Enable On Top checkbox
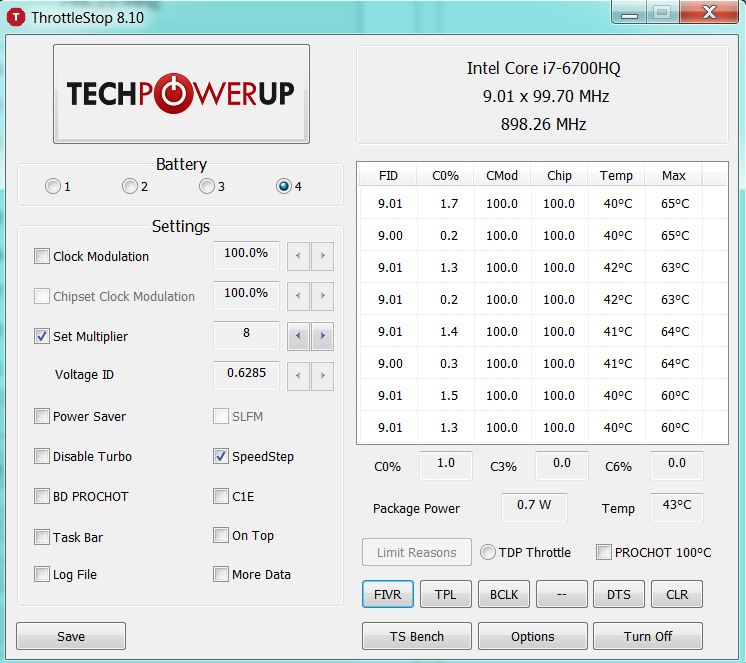The width and height of the screenshot is (746, 663). point(220,535)
